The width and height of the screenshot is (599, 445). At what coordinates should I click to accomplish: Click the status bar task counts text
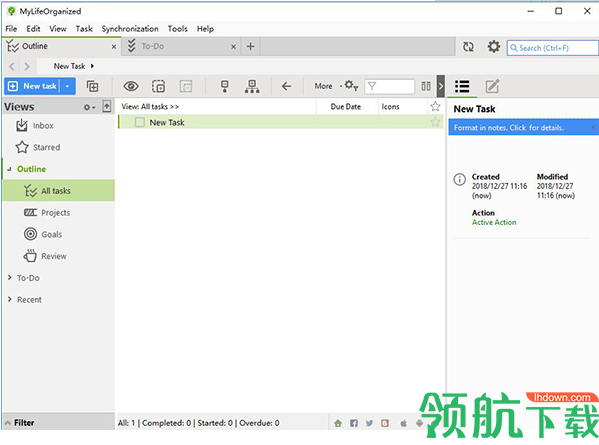pos(199,423)
